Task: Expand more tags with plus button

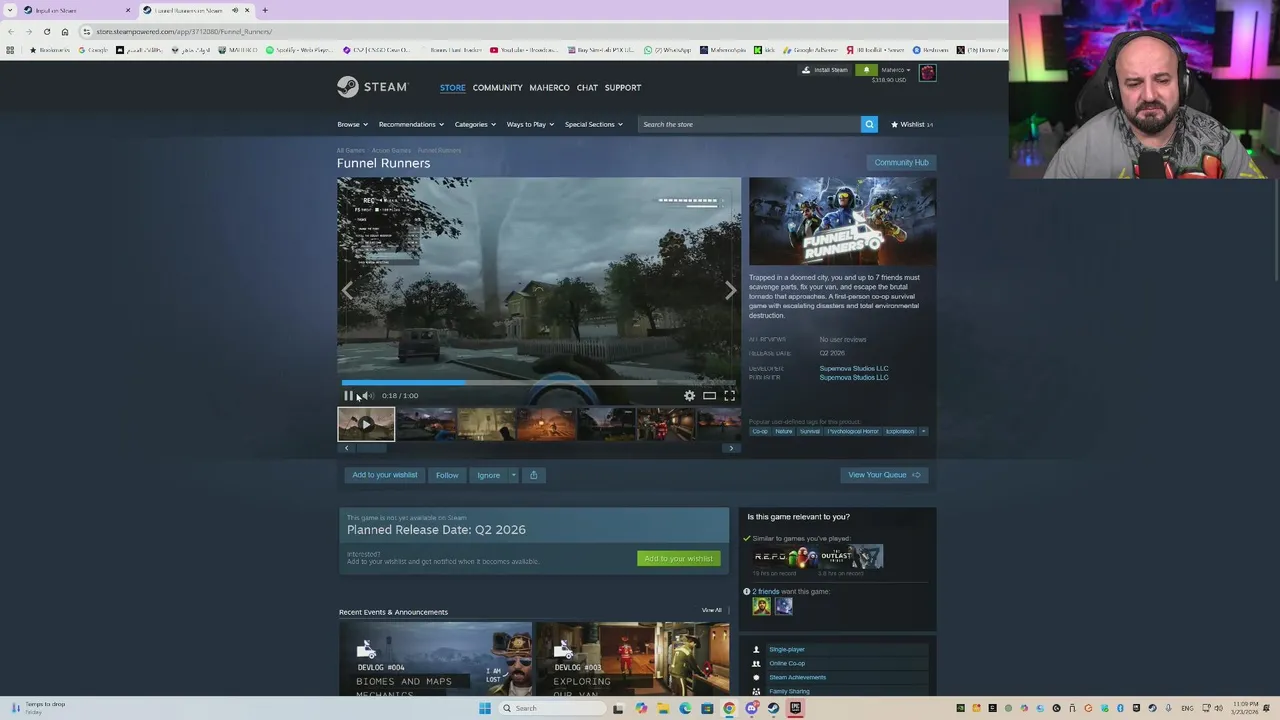Action: pos(923,432)
